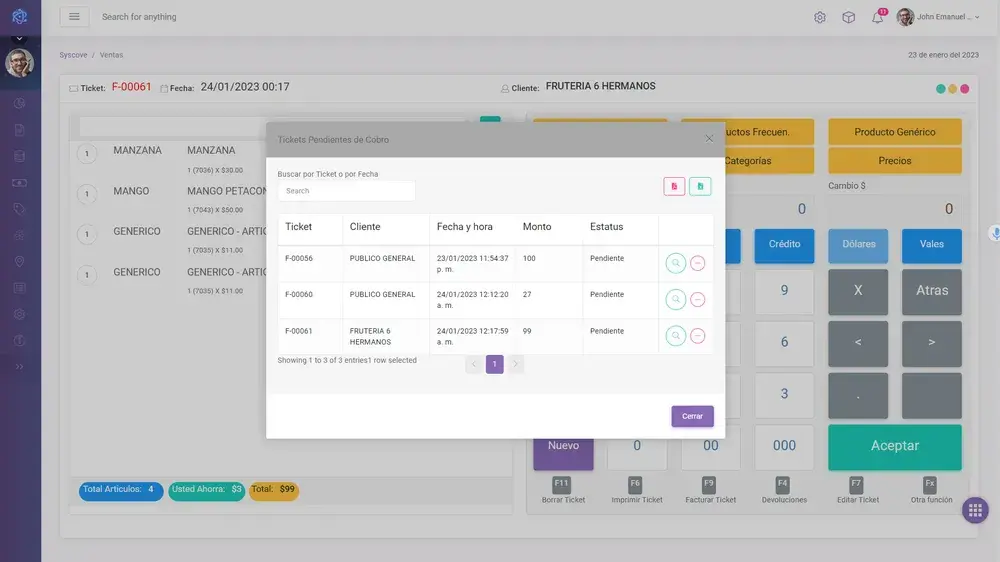The image size is (1000, 562).
Task: Click the red minus icon for ticket F-00060
Action: (x=698, y=299)
